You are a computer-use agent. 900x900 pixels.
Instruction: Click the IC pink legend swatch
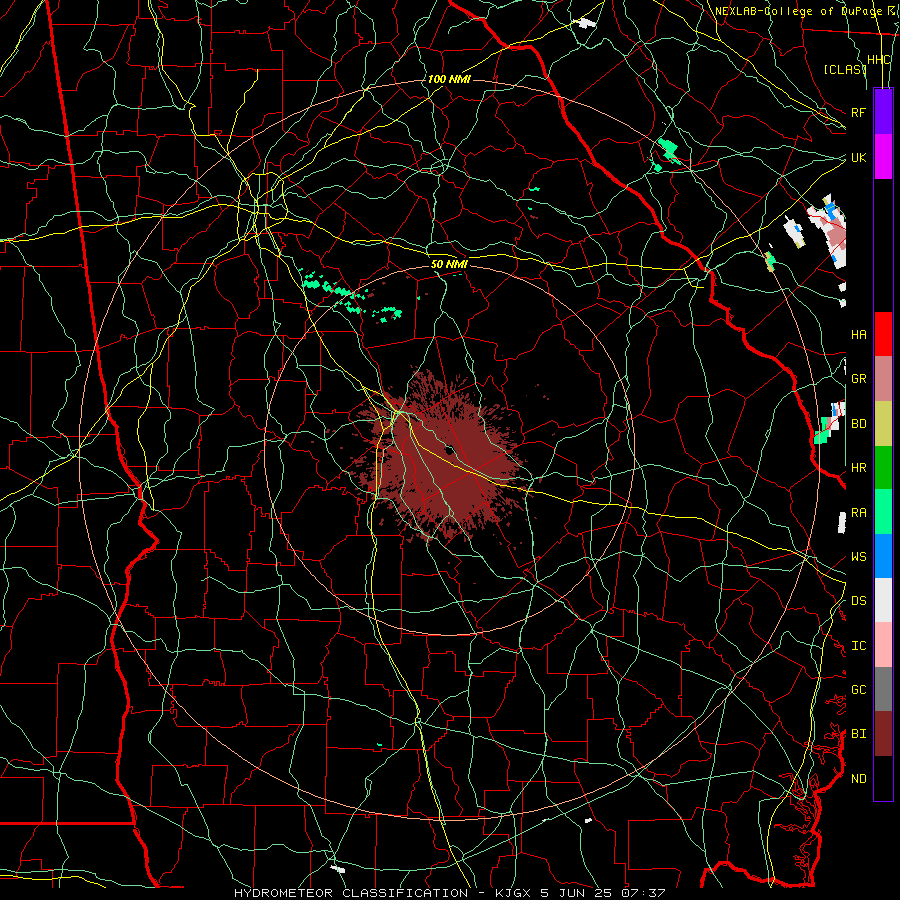(x=883, y=645)
